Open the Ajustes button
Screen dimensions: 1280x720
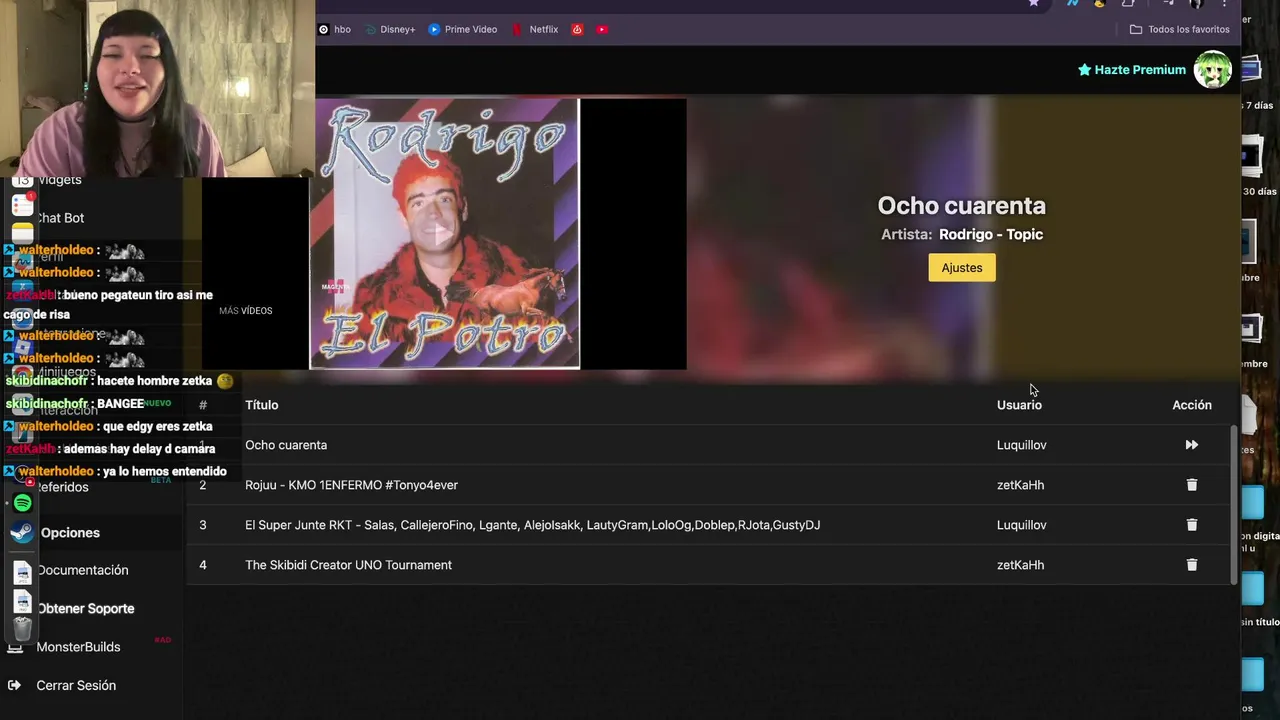[x=962, y=268]
